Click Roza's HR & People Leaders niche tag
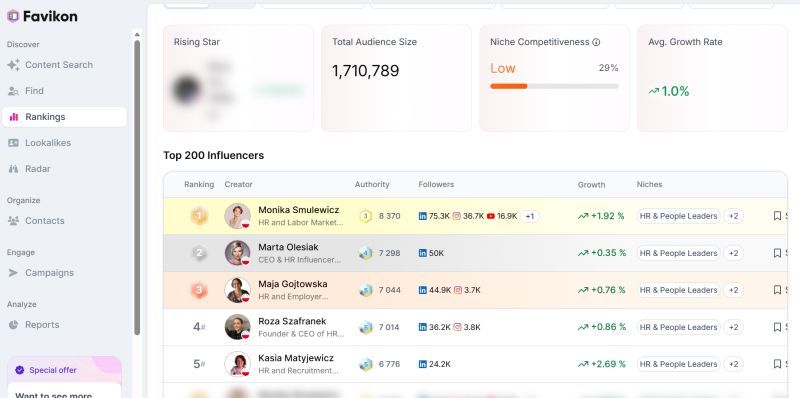The height and width of the screenshot is (398, 800). click(x=678, y=327)
